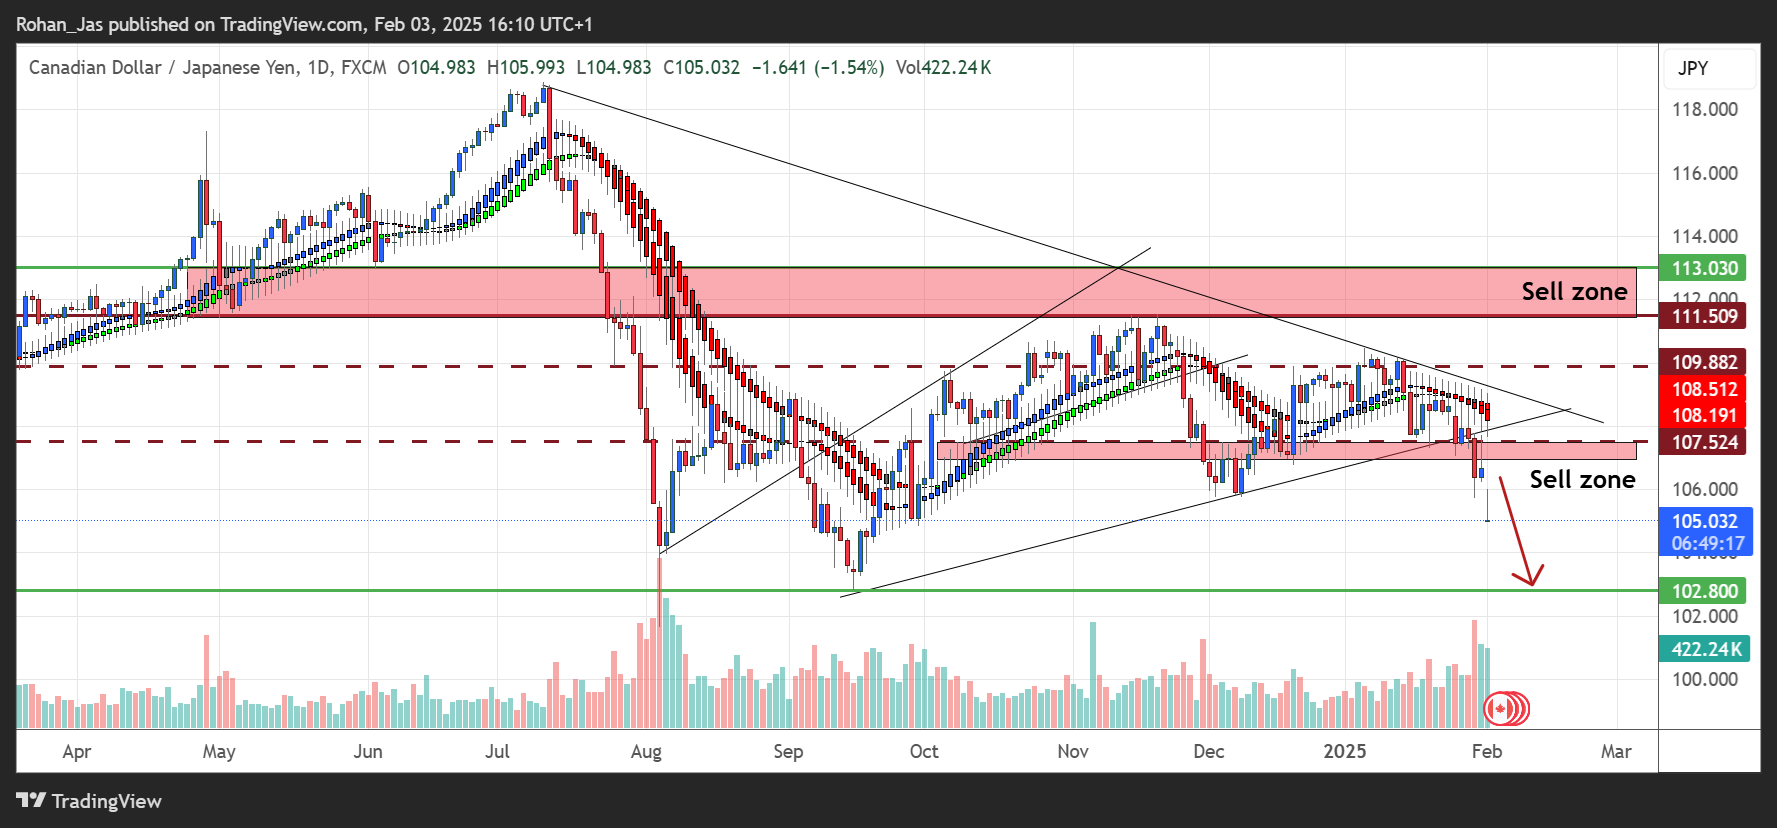Click the lower Sell zone text

1582,479
